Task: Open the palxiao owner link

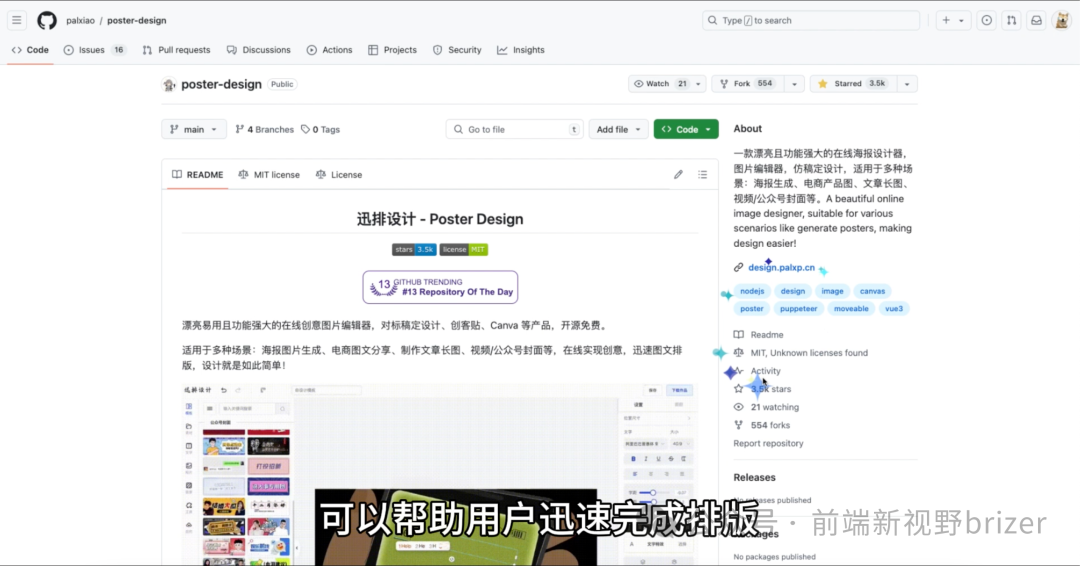Action: pos(81,21)
